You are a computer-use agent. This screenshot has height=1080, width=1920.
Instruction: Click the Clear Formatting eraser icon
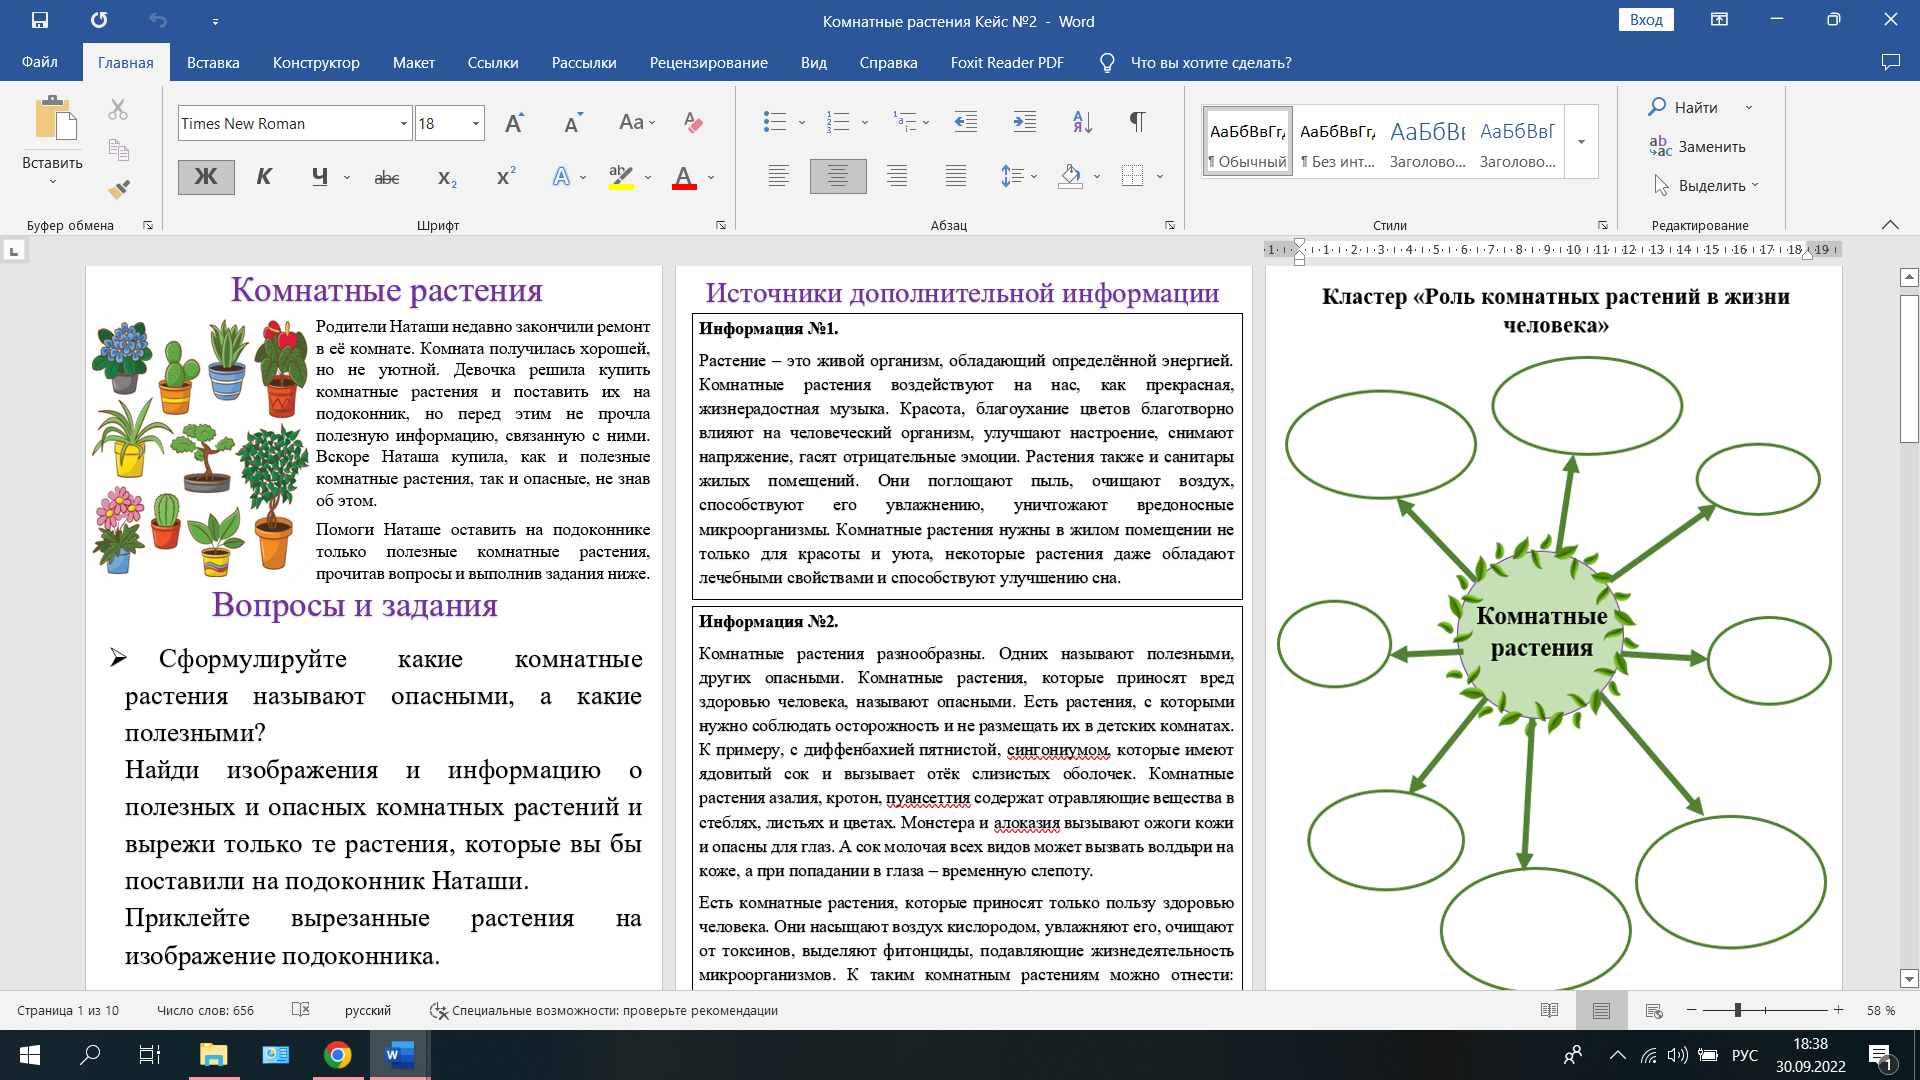click(693, 123)
